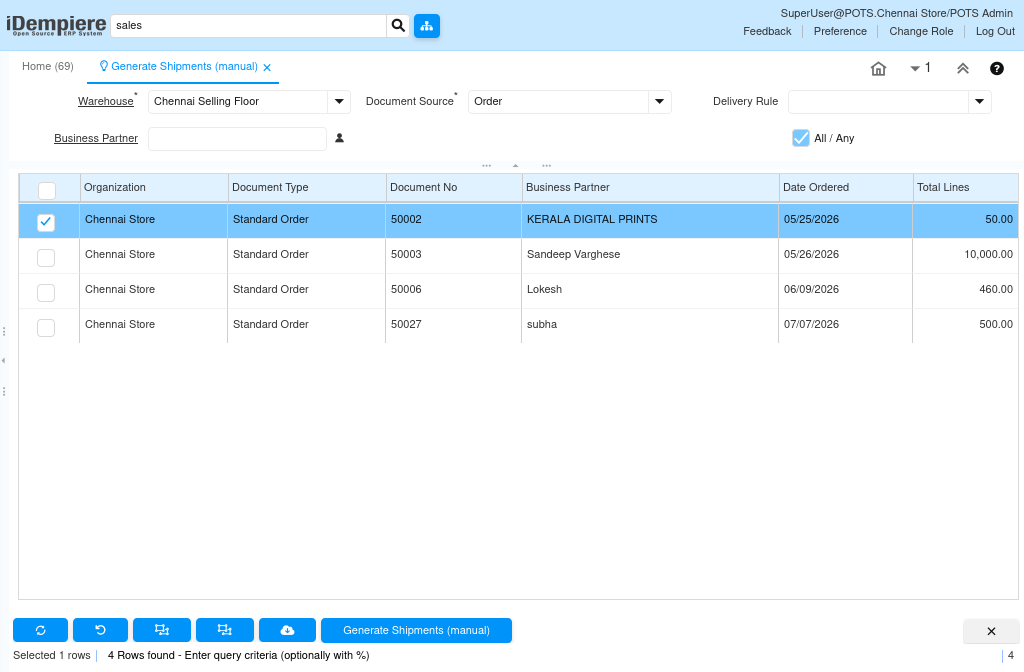
Task: Select the KERALA DIGITAL PRINTS cell
Action: coord(650,220)
